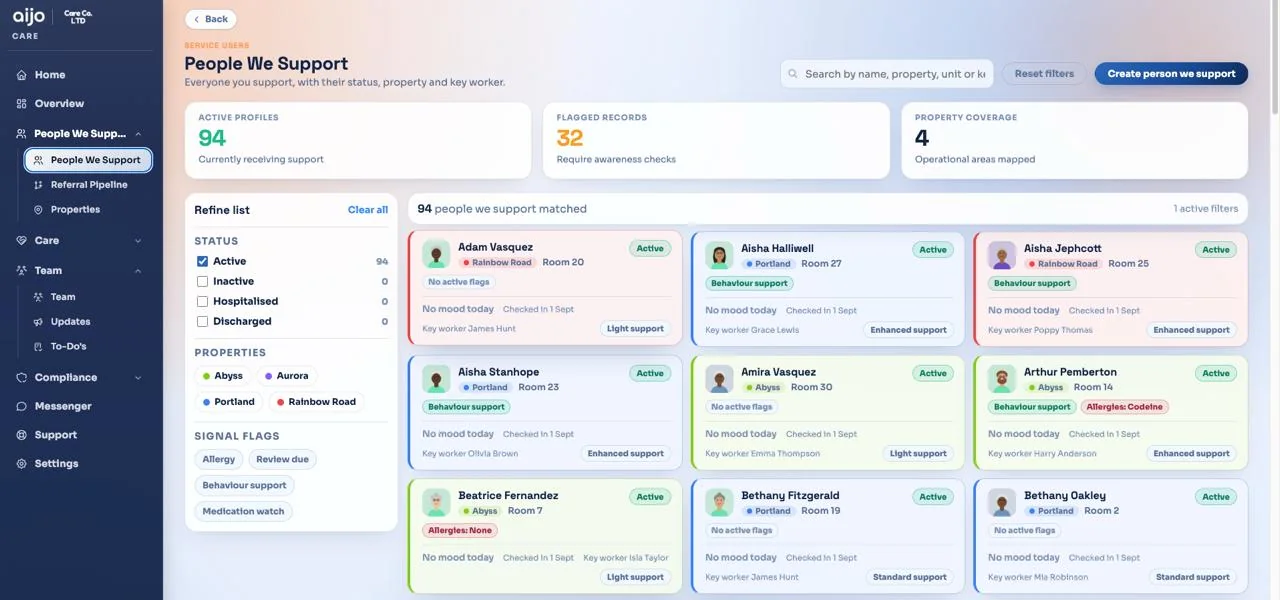This screenshot has height=600, width=1280.
Task: Click the 1 active filters indicator
Action: click(1206, 209)
